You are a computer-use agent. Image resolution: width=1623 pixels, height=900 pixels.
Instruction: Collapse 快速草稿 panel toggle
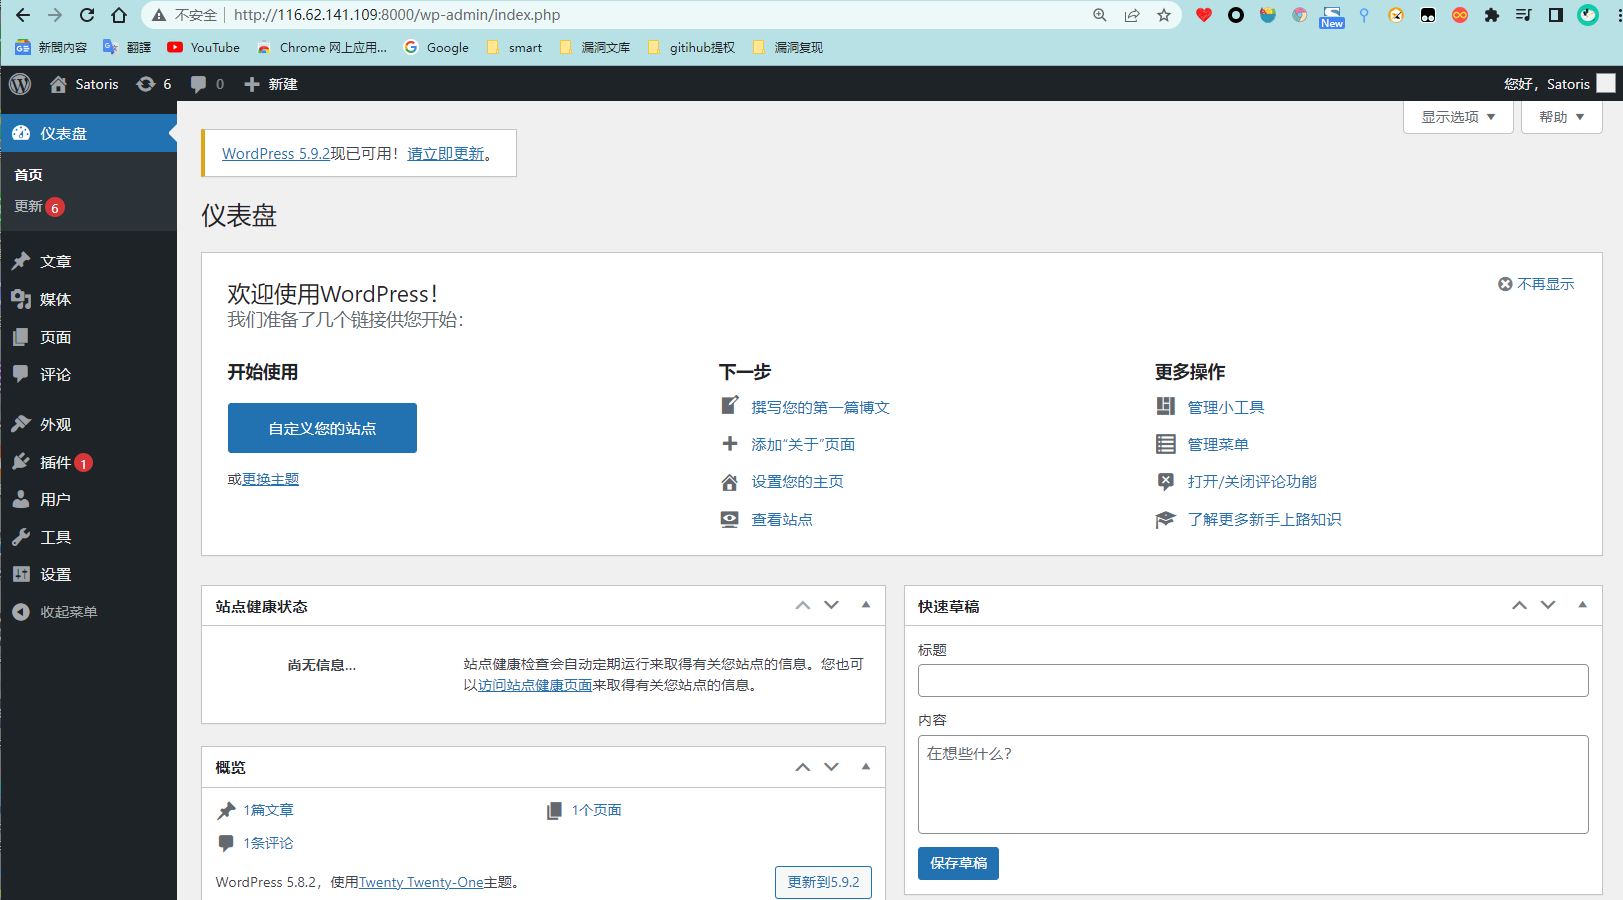coord(1582,605)
